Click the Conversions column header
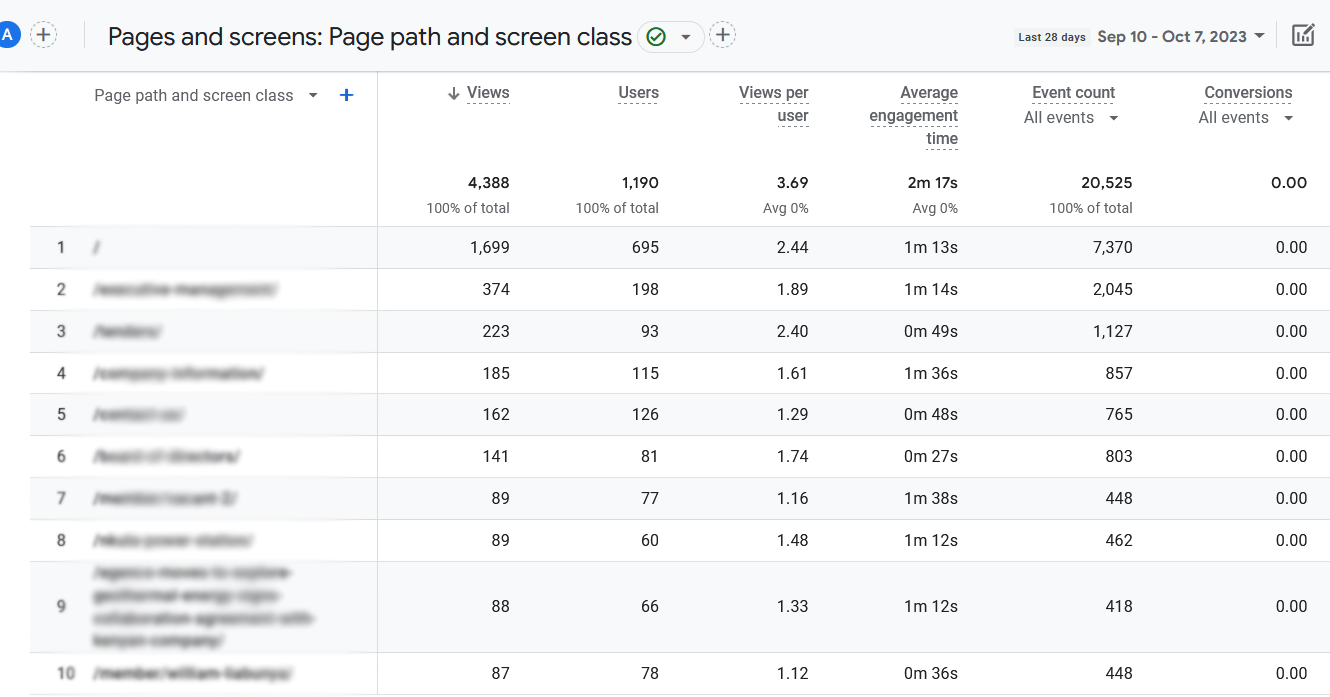This screenshot has height=697, width=1330. click(1248, 93)
